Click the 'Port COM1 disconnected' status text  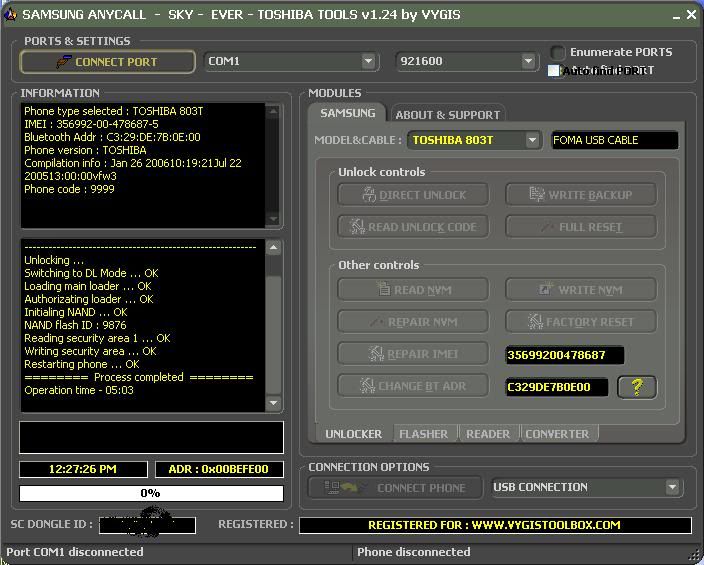75,552
